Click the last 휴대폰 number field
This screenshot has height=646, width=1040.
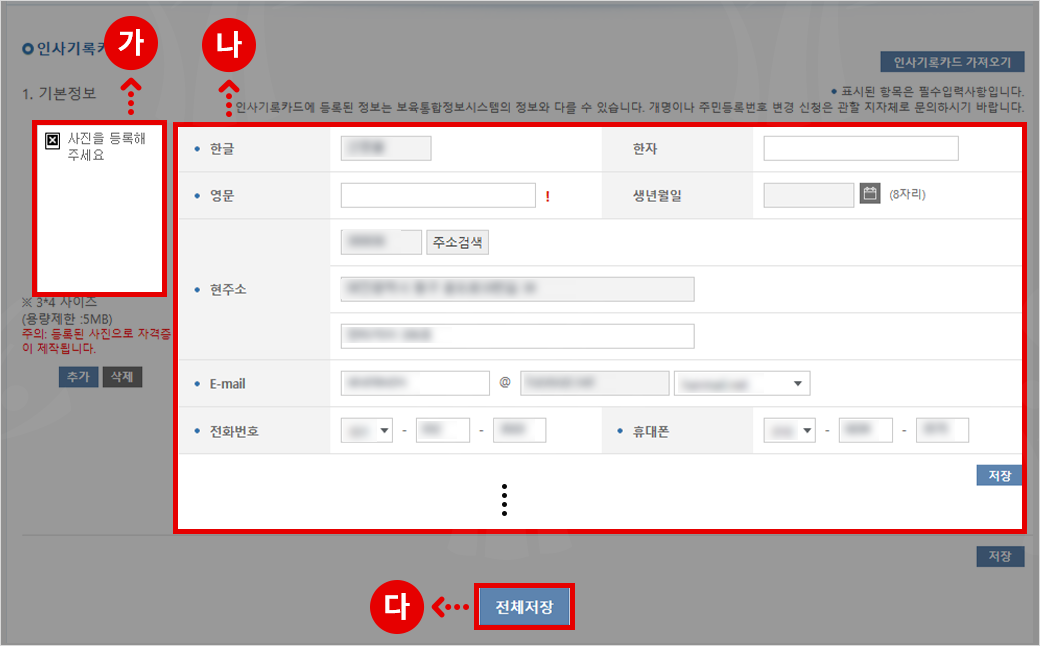[942, 431]
